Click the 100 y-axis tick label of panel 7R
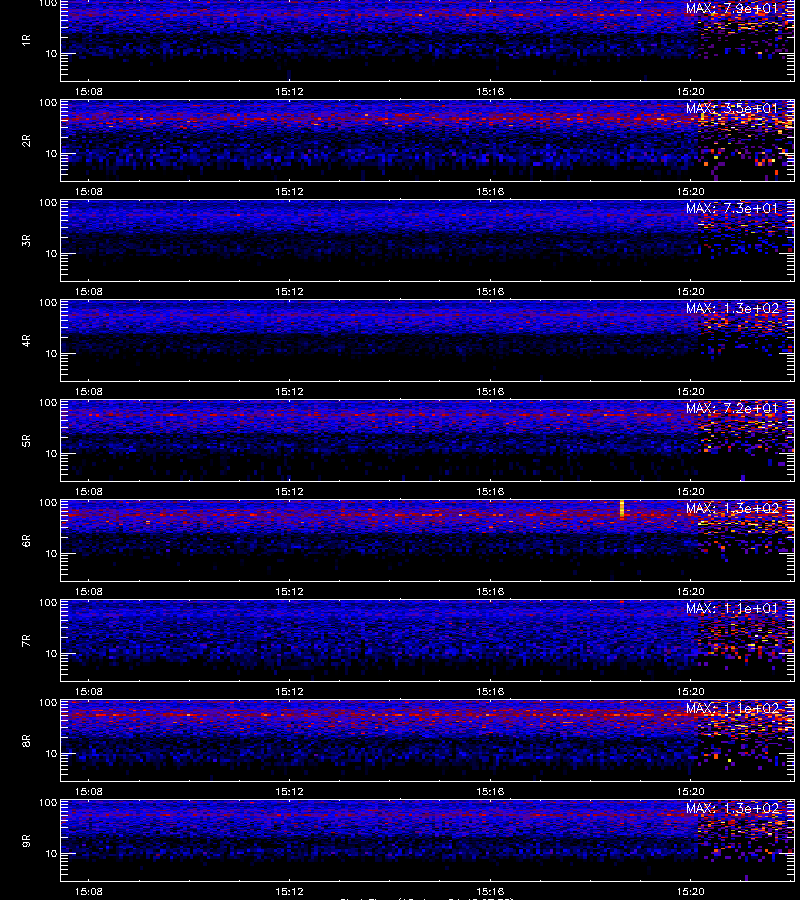Viewport: 800px width, 900px height. coord(48,603)
